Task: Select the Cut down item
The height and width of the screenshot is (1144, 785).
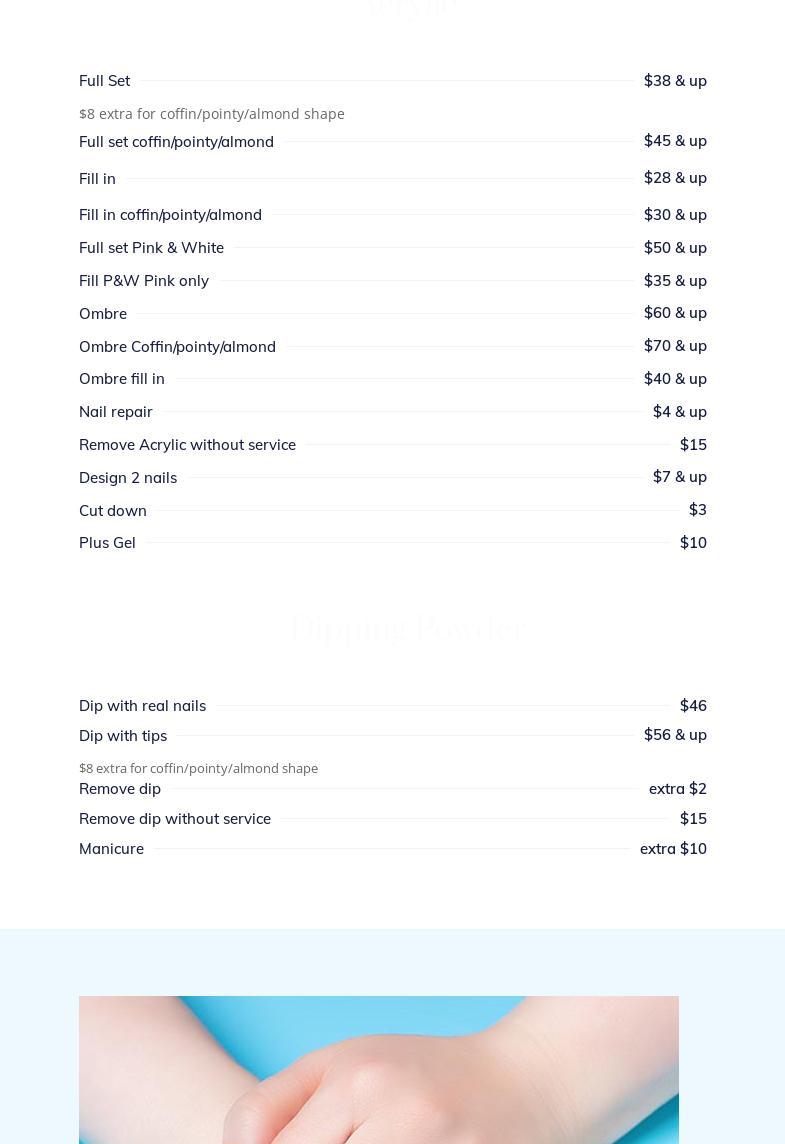Action: [112, 511]
